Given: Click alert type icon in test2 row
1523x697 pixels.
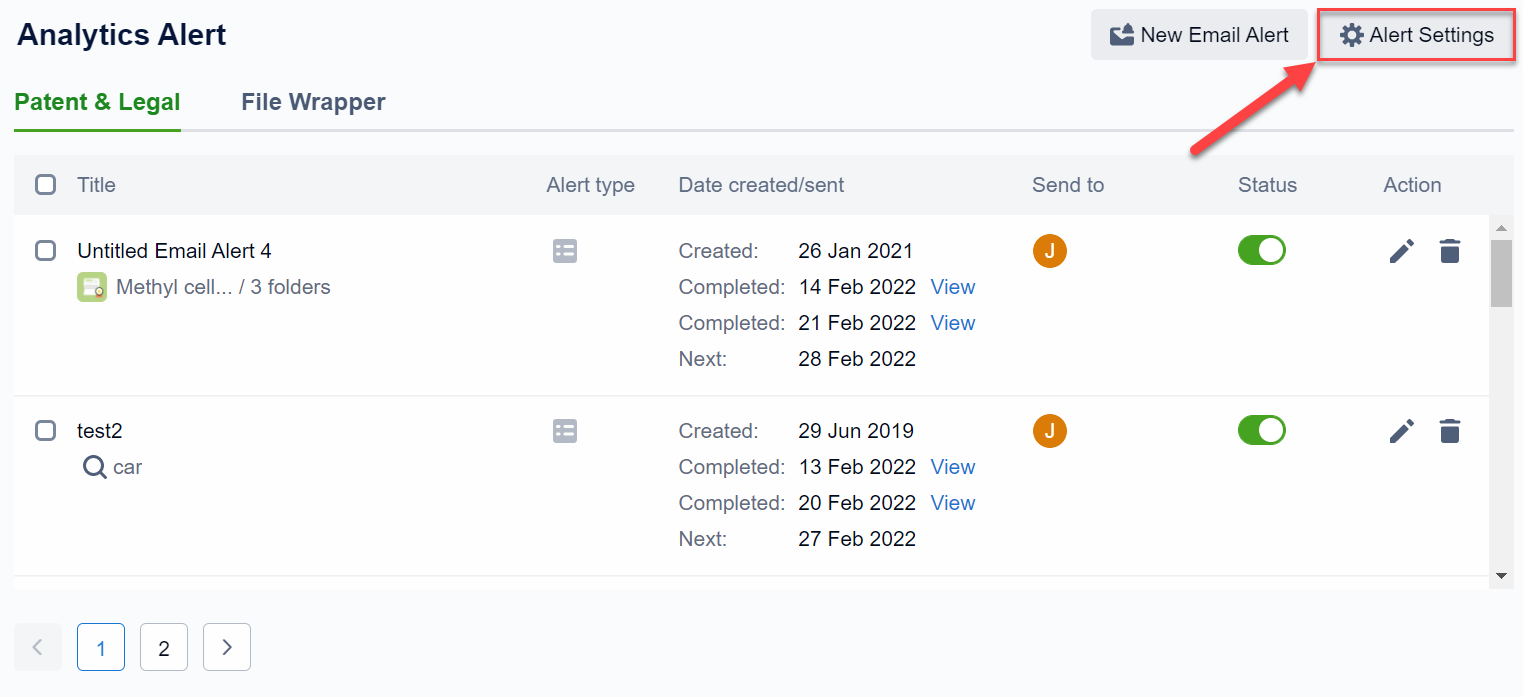Looking at the screenshot, I should coord(565,431).
